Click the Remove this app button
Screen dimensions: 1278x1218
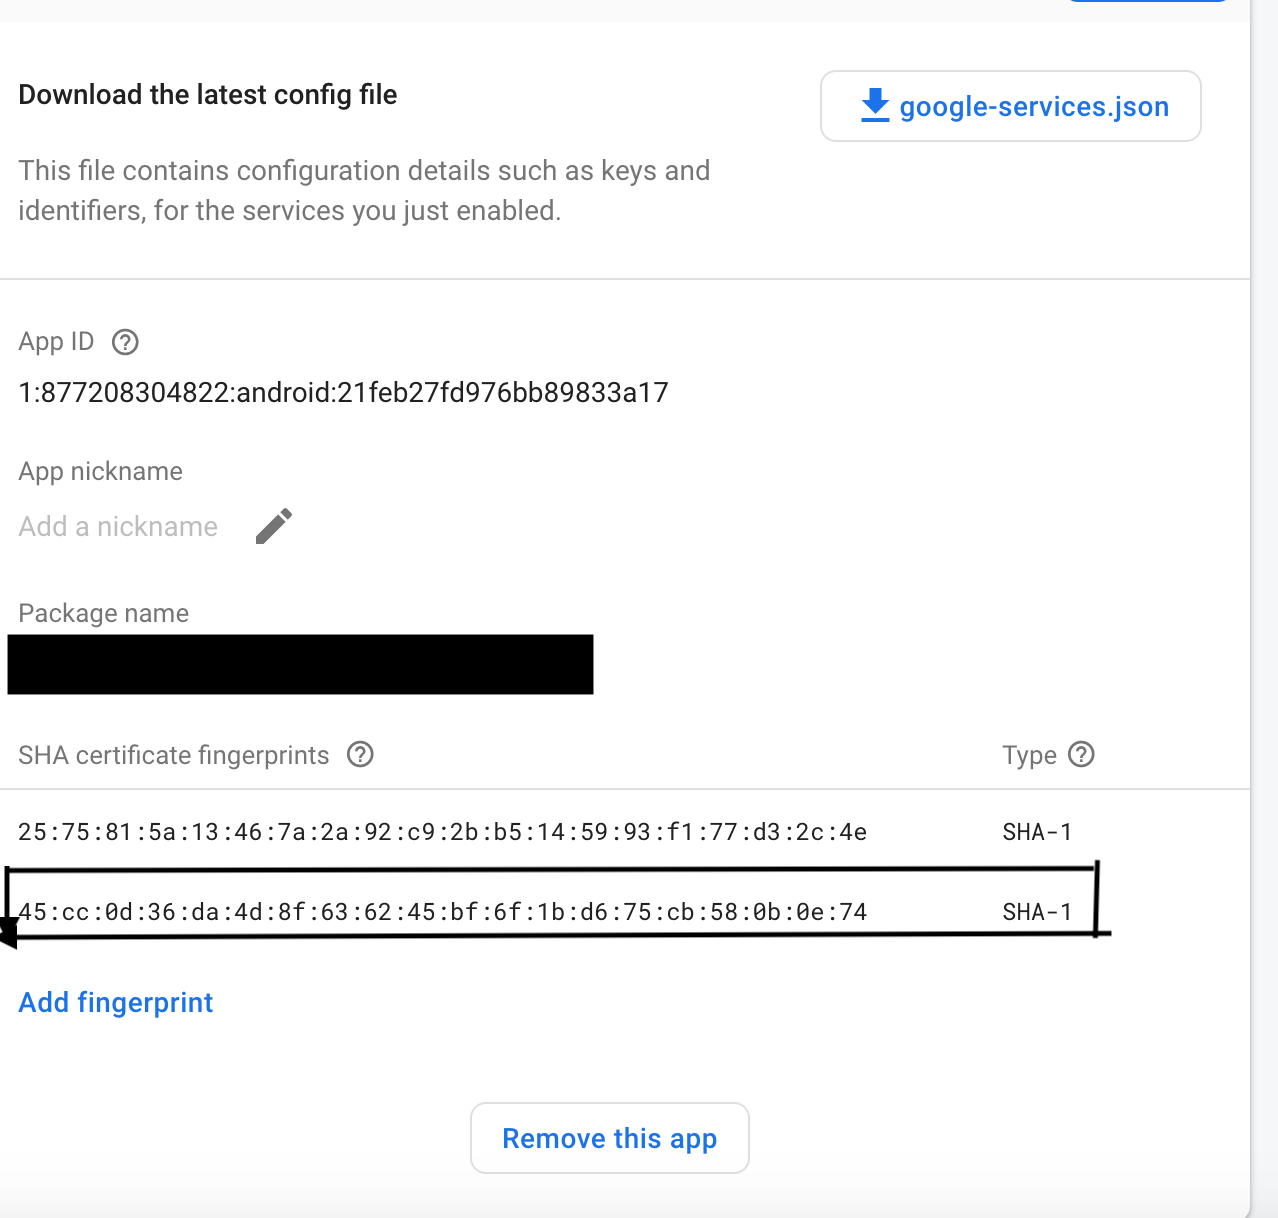click(x=609, y=1138)
